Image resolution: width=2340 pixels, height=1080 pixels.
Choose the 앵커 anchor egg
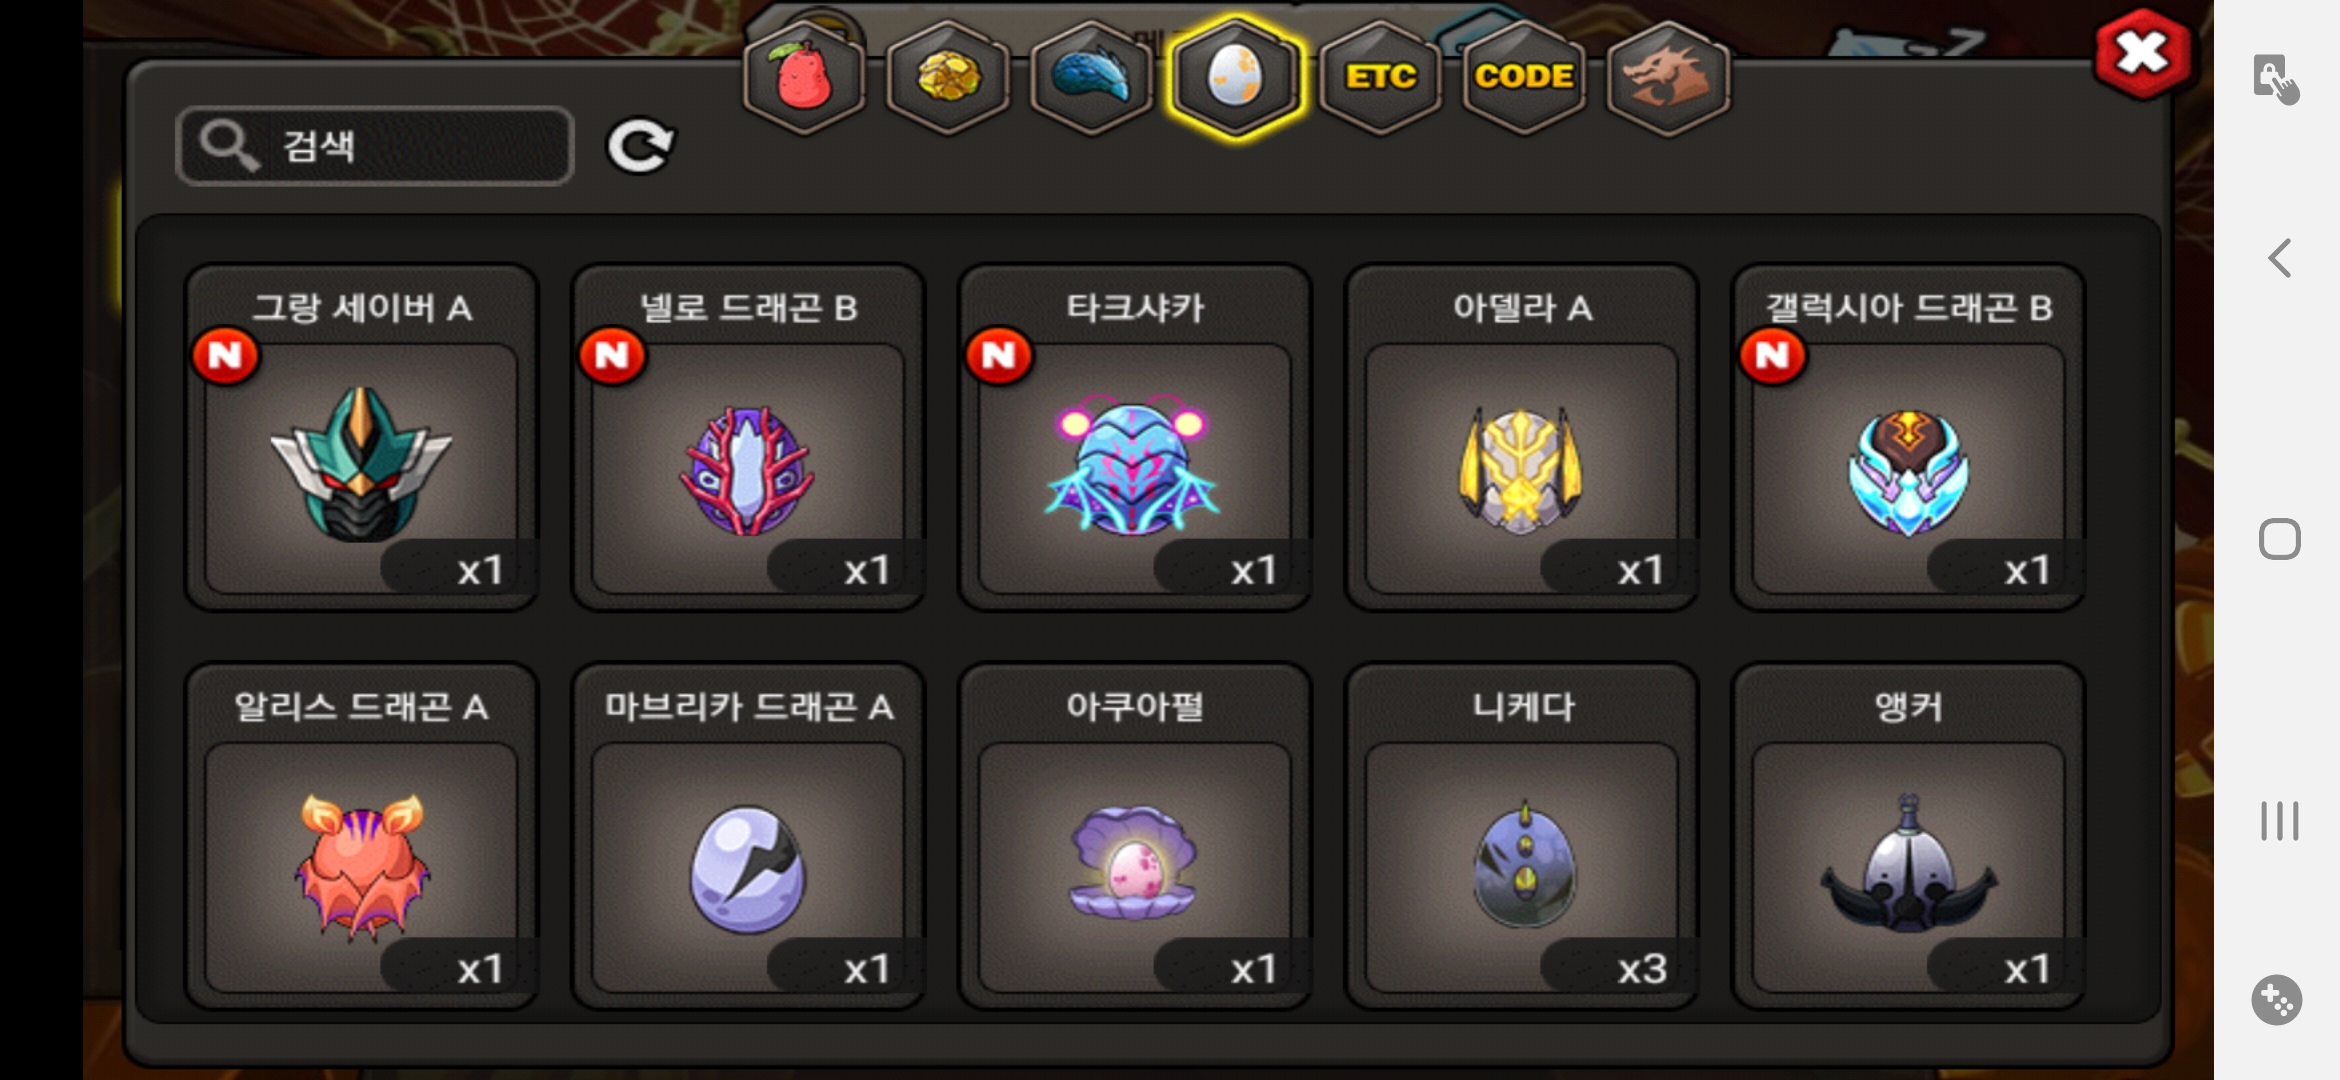[x=1908, y=836]
